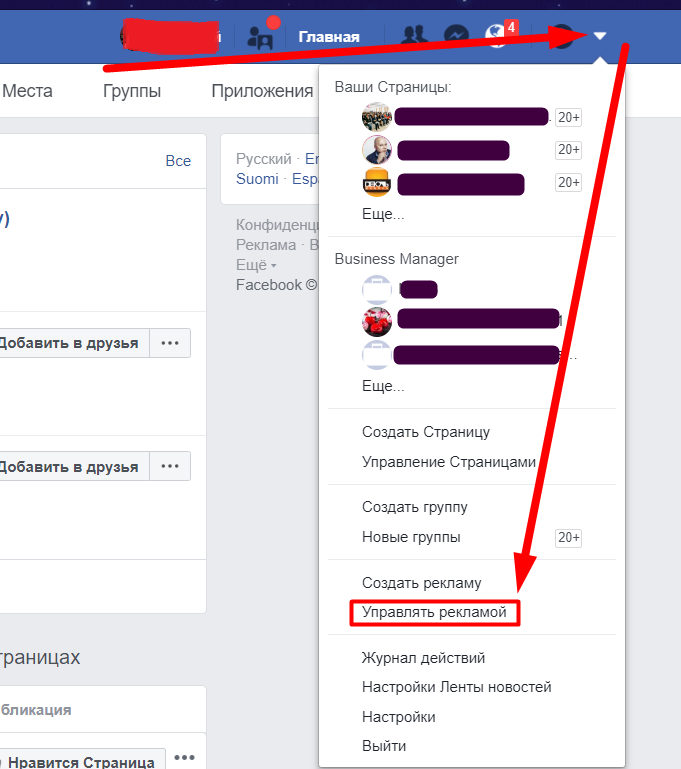Open Журнал действий
Image resolution: width=681 pixels, height=769 pixels.
pos(423,658)
